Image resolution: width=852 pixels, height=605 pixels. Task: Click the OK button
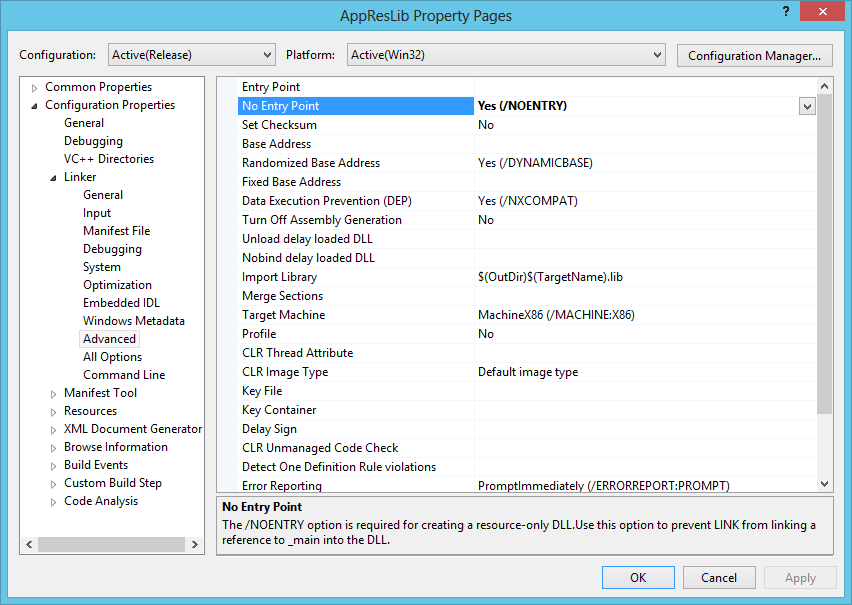click(x=638, y=577)
